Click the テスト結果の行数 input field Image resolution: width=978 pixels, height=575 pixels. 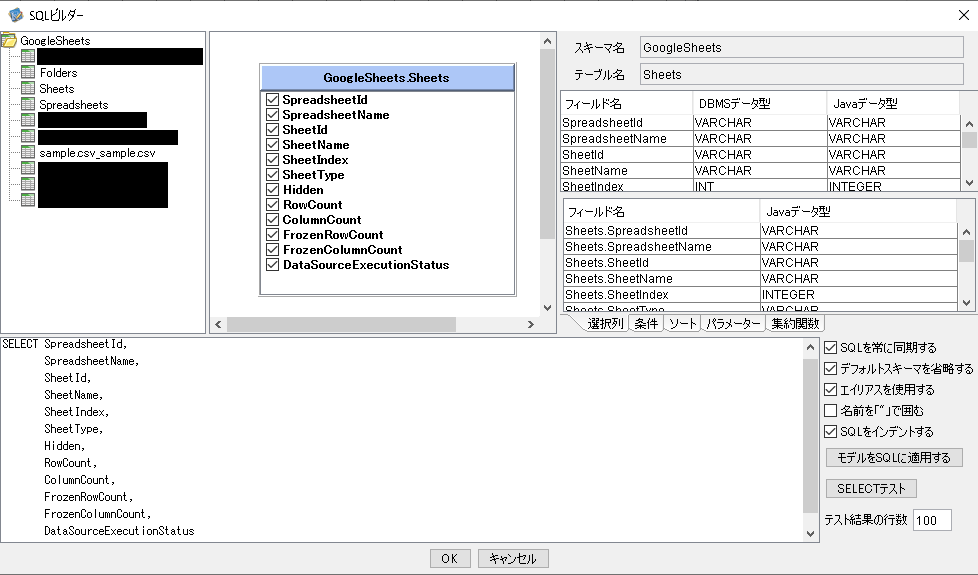point(931,520)
